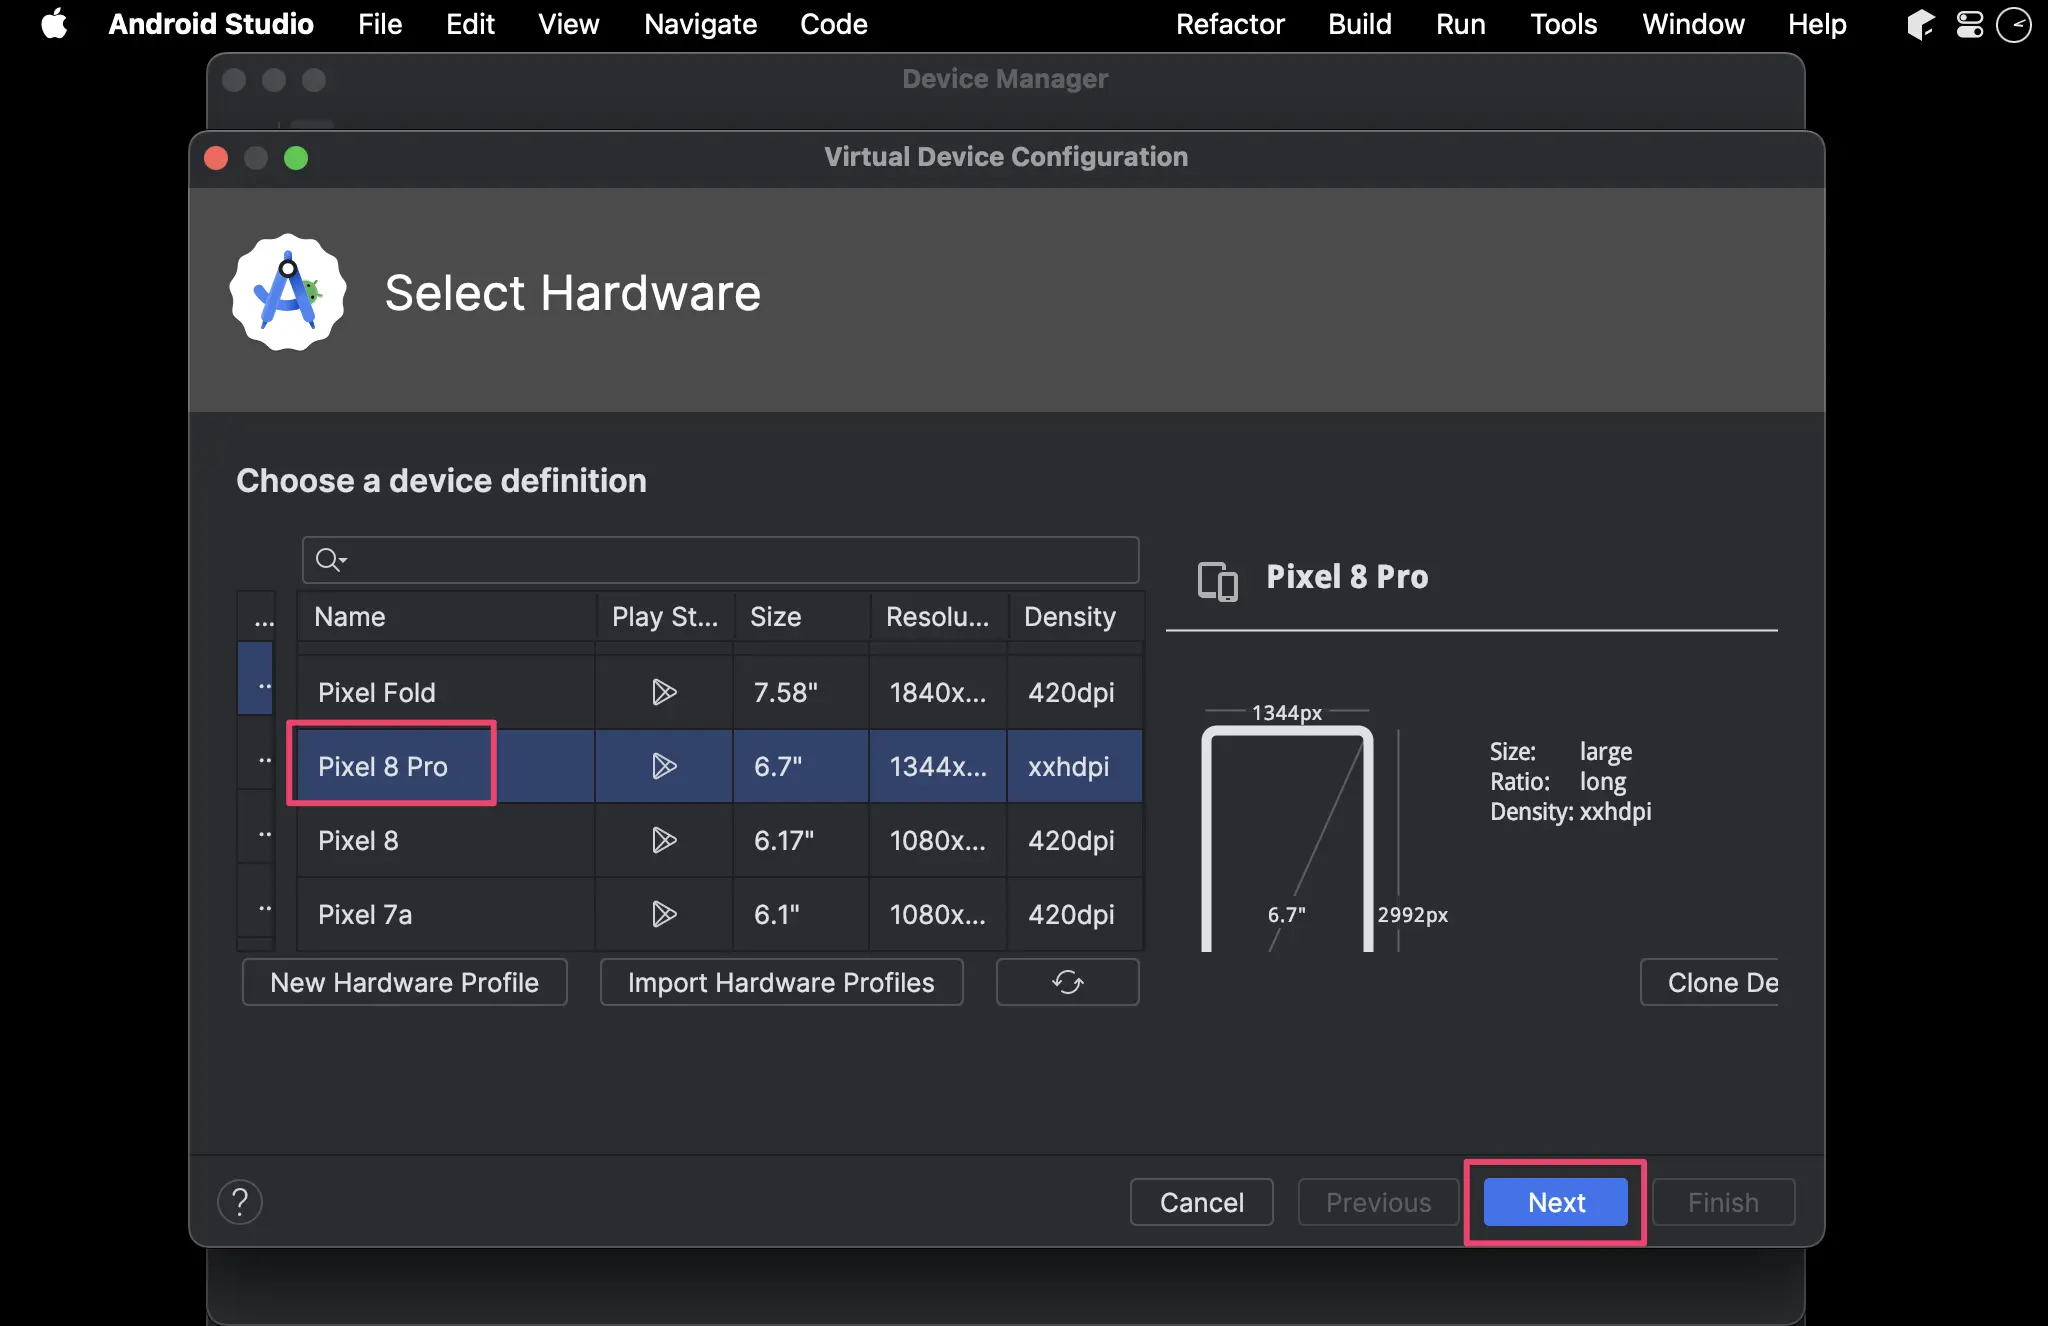Sort by the Size column header
The width and height of the screenshot is (2048, 1326).
[x=802, y=616]
